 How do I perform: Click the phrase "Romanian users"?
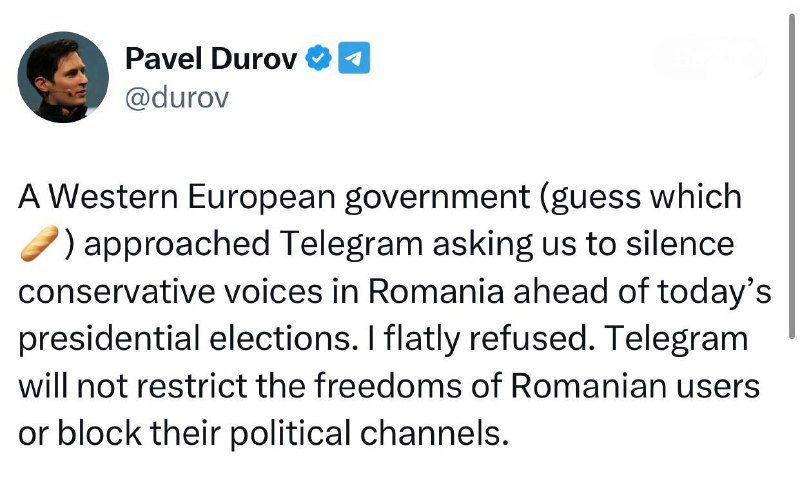point(635,385)
